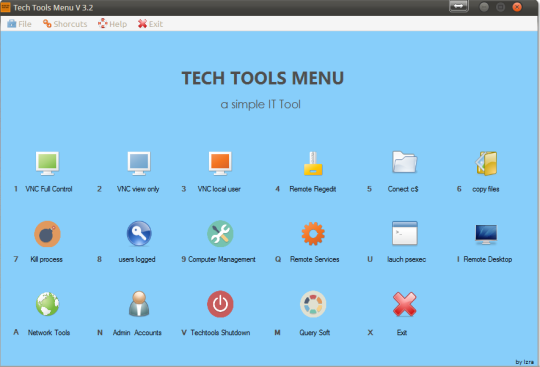
Task: Launch psexec terminal window icon
Action: 405,233
